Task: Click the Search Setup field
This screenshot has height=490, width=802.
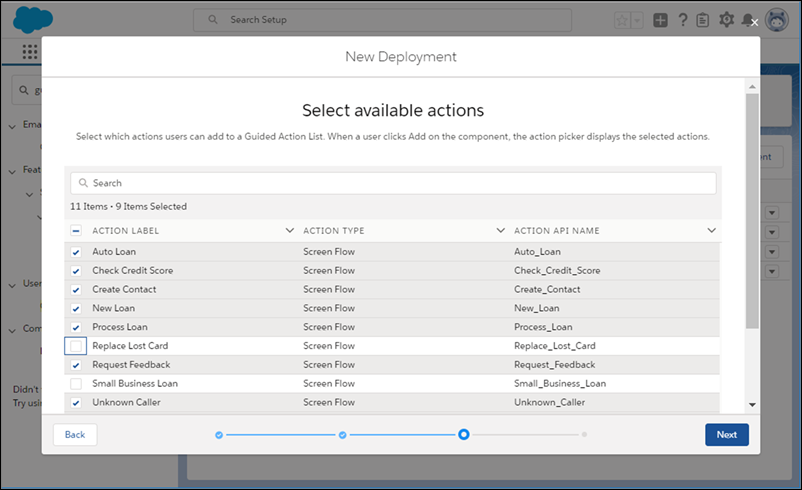Action: [382, 20]
